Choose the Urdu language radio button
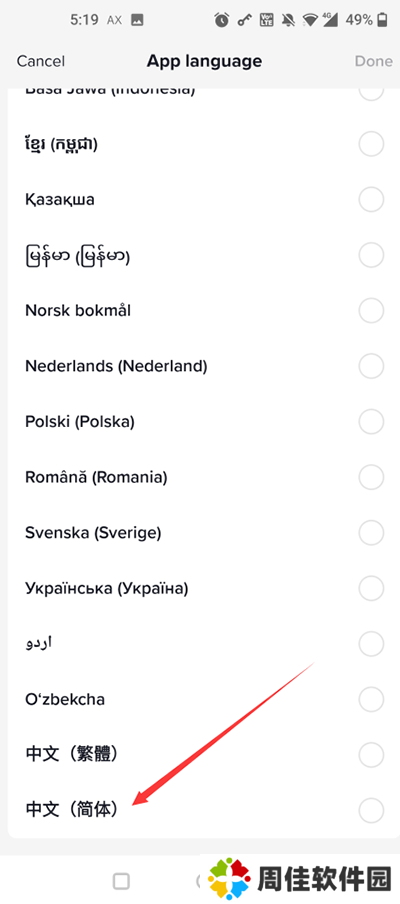Screen dimensions: 400x904 point(371,643)
